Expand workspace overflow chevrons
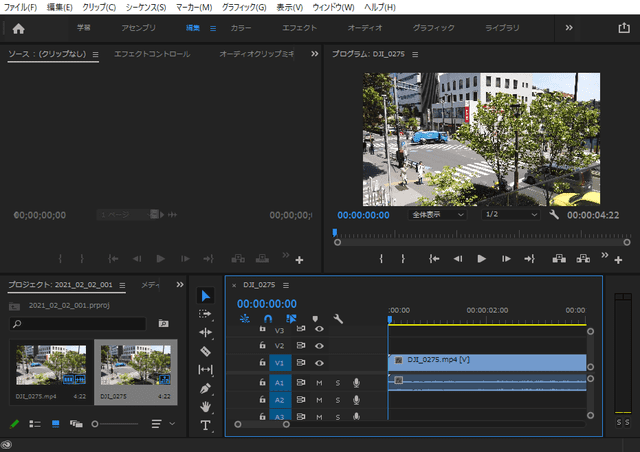Screen dimensions: 640x452 coord(569,28)
